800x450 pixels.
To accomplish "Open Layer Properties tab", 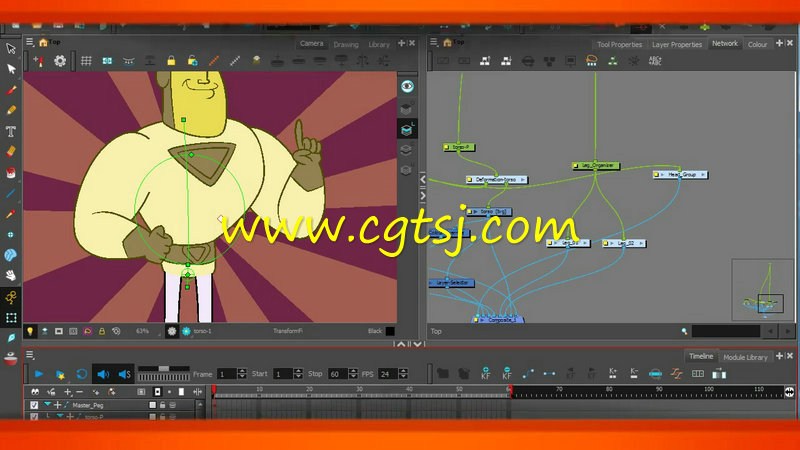I will 677,44.
